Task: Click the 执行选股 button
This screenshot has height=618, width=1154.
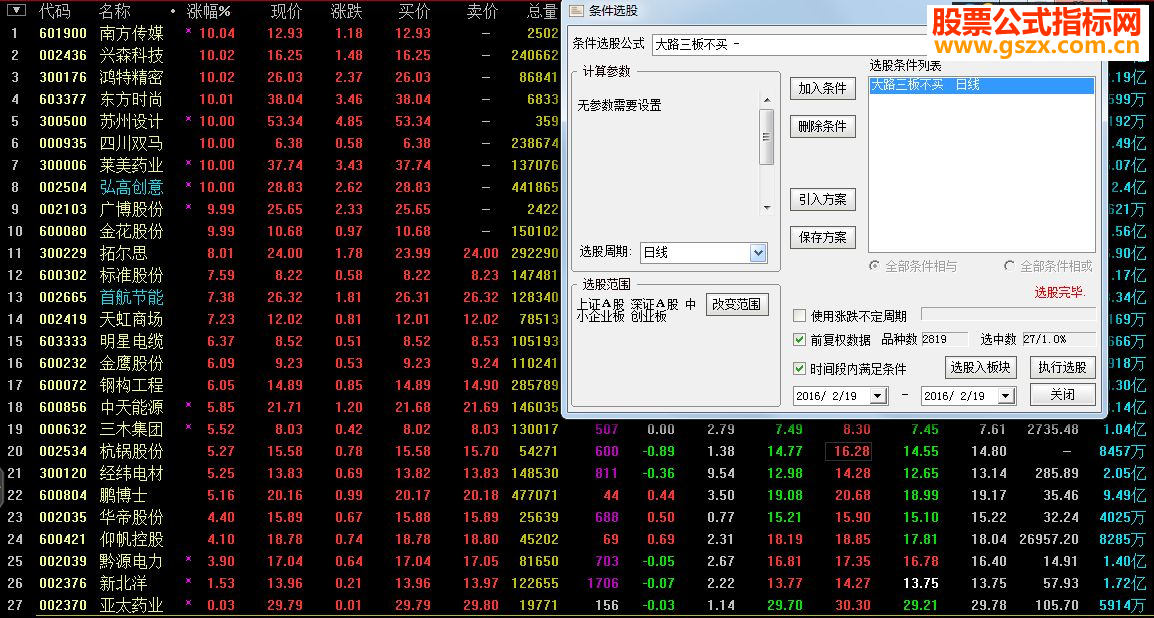Action: 1063,367
